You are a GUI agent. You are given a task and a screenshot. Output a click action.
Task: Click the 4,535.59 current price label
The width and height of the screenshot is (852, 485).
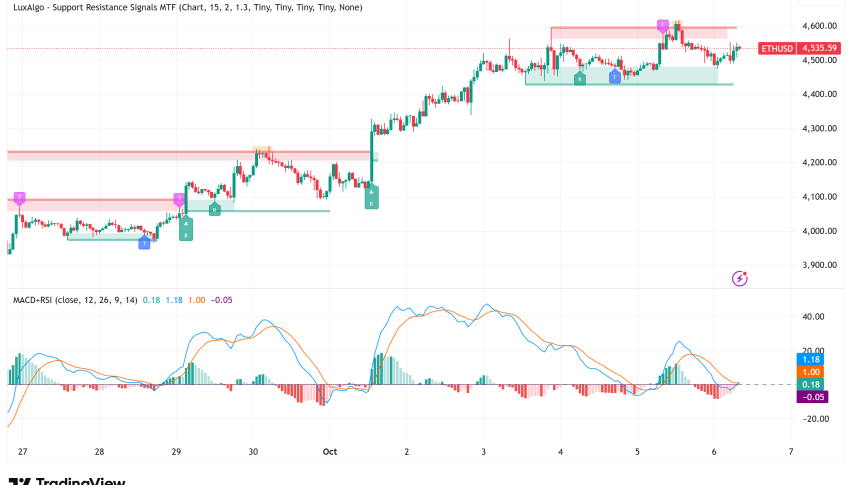[824, 48]
